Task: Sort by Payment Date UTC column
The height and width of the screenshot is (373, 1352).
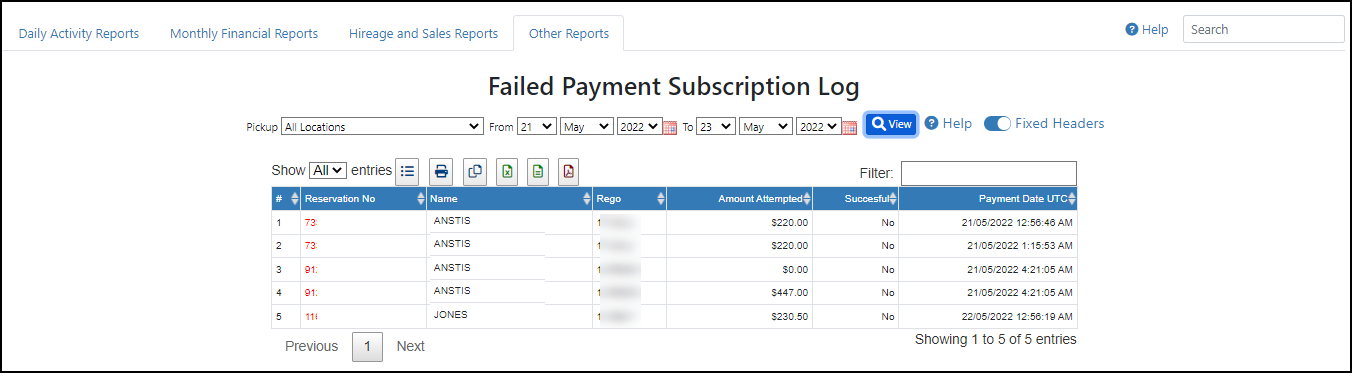Action: coord(988,199)
